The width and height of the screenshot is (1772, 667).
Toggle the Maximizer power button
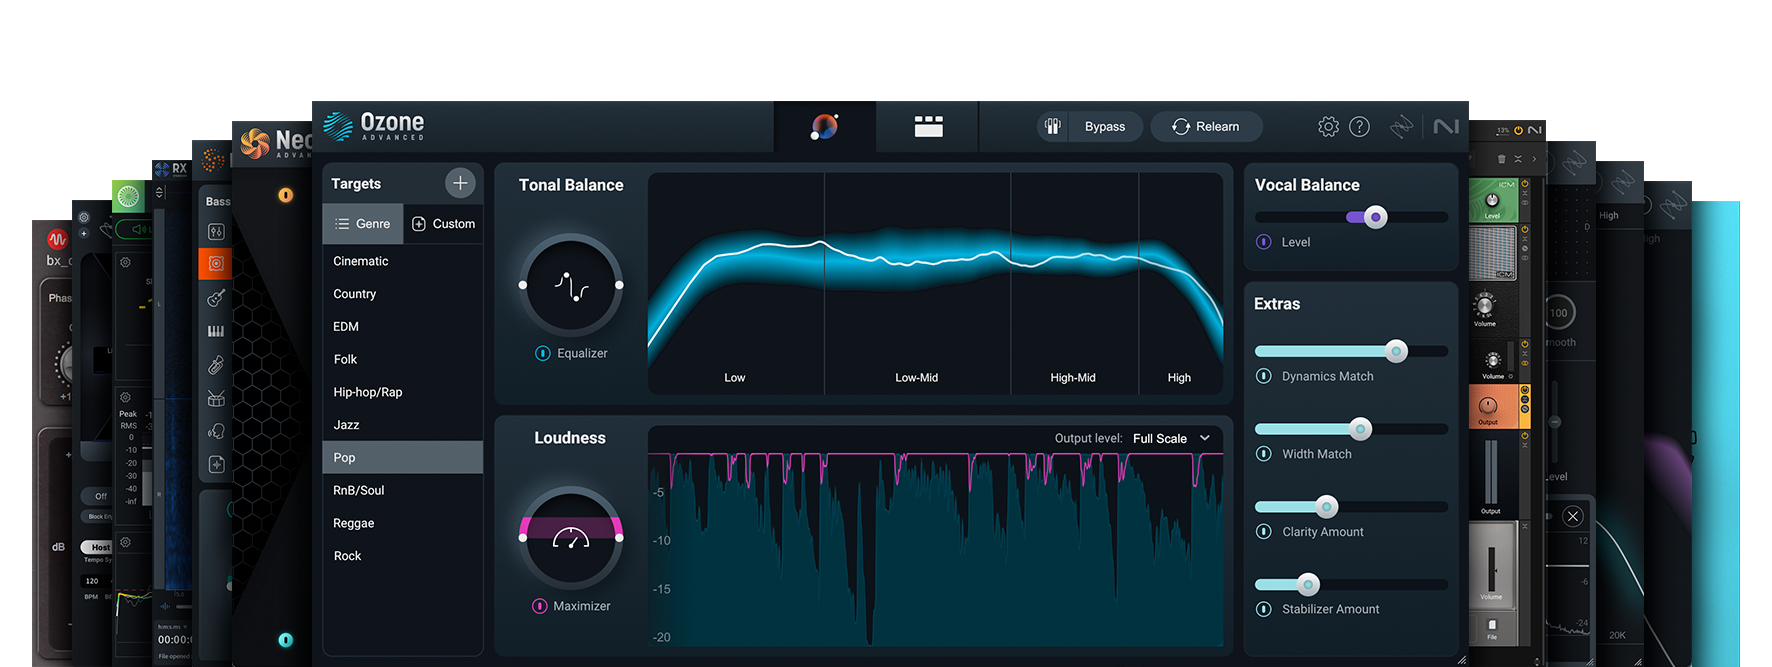pyautogui.click(x=540, y=606)
